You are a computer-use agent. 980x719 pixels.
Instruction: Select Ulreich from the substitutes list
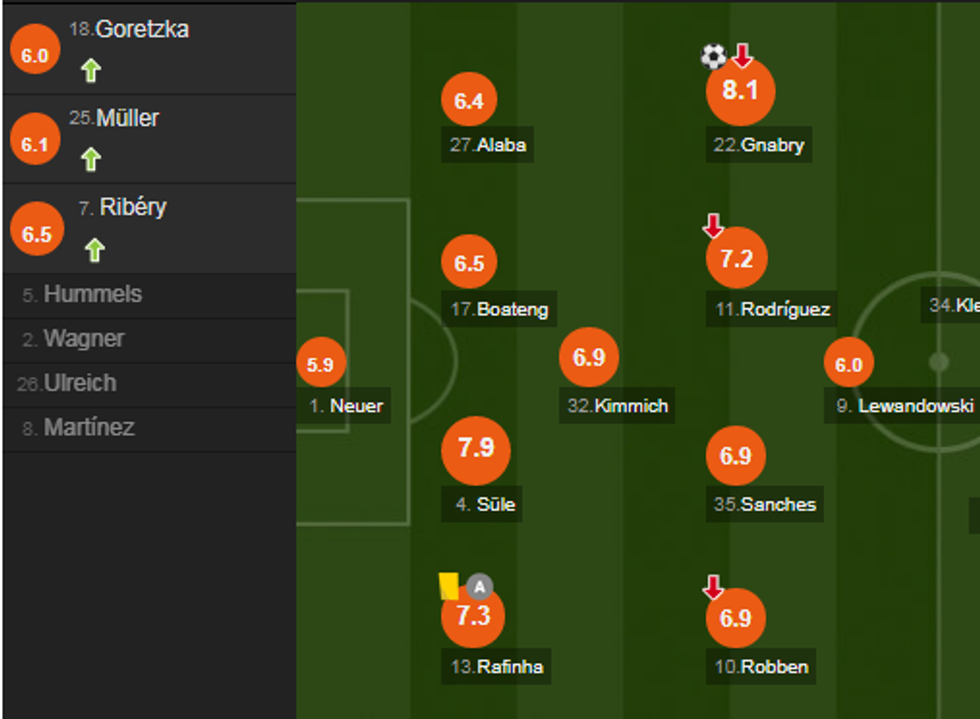(x=80, y=383)
